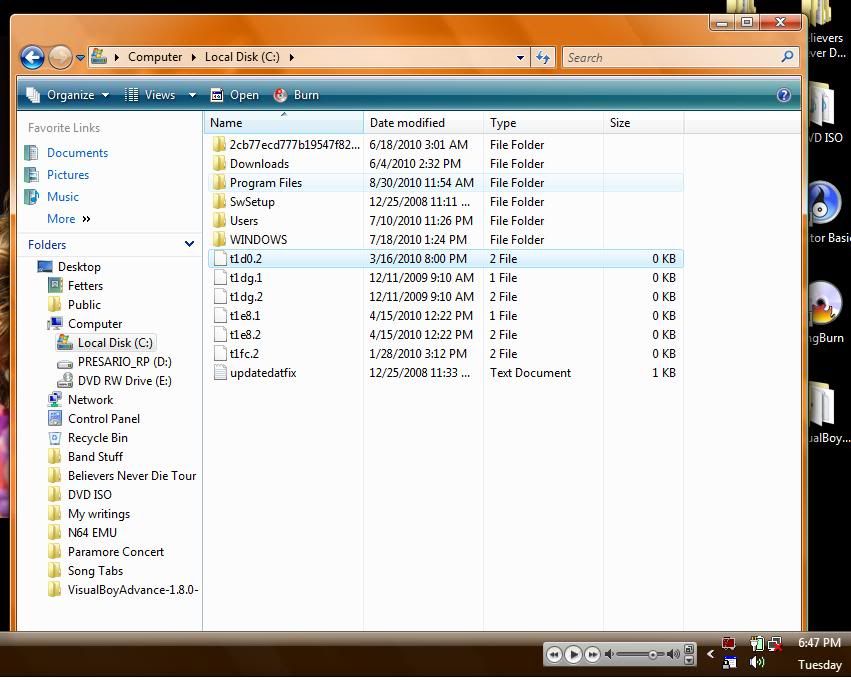Viewport: 851px width, 682px height.
Task: Expand the Views dropdown arrow
Action: [192, 95]
